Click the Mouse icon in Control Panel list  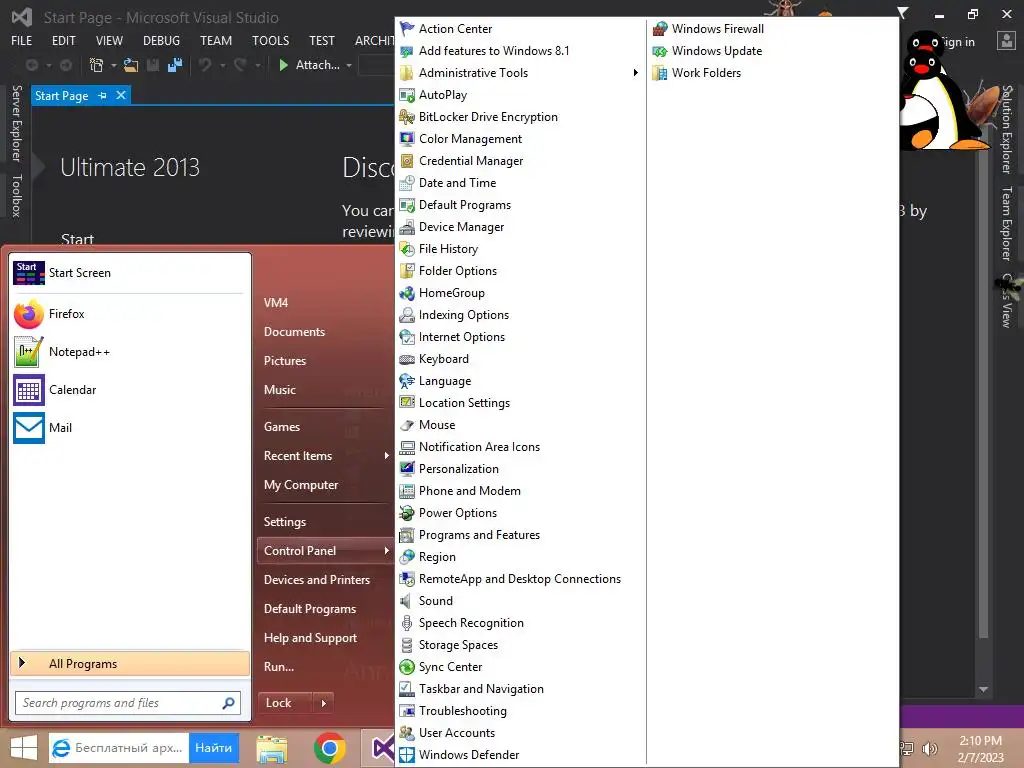pos(407,425)
